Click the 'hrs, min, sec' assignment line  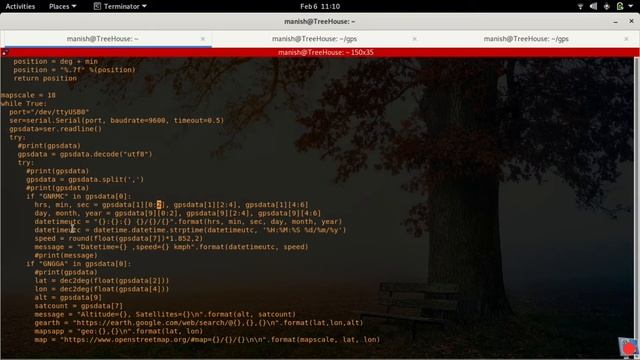click(x=171, y=205)
